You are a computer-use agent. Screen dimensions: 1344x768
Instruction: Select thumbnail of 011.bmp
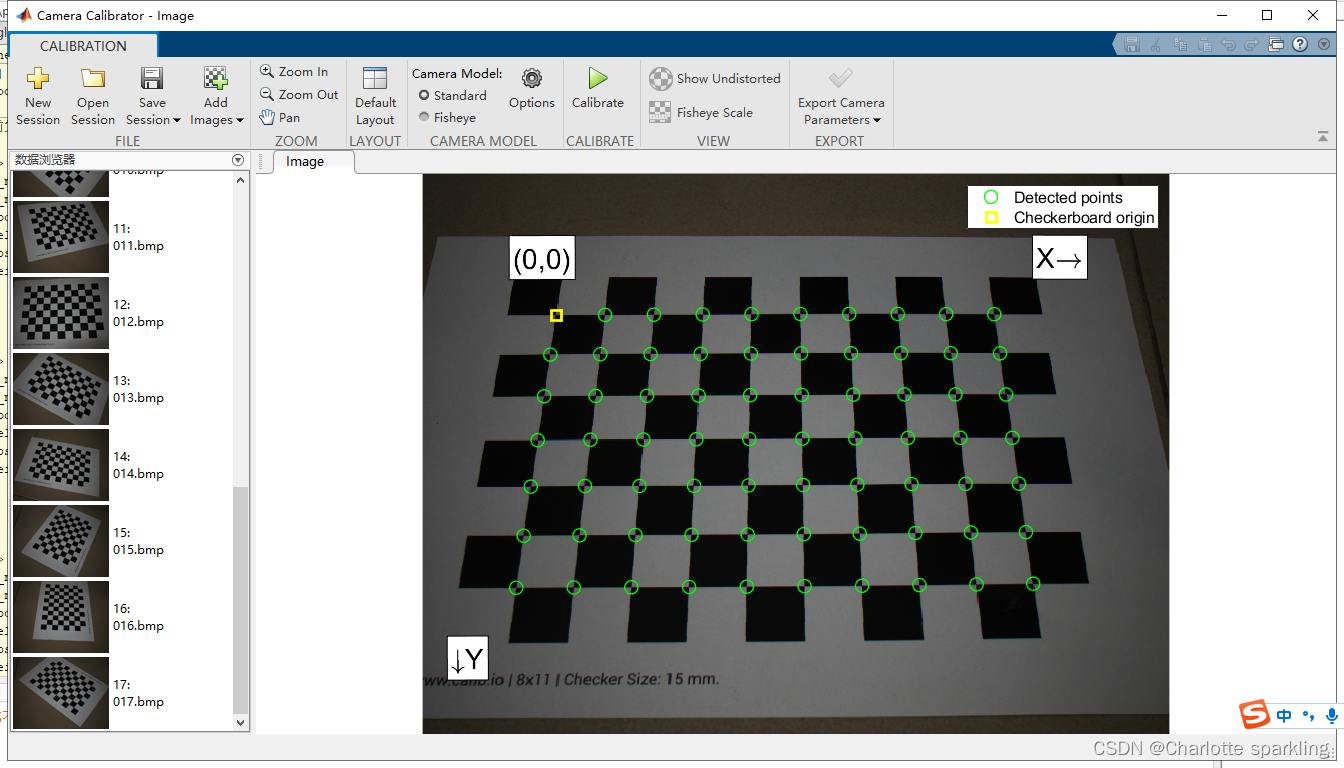[61, 237]
